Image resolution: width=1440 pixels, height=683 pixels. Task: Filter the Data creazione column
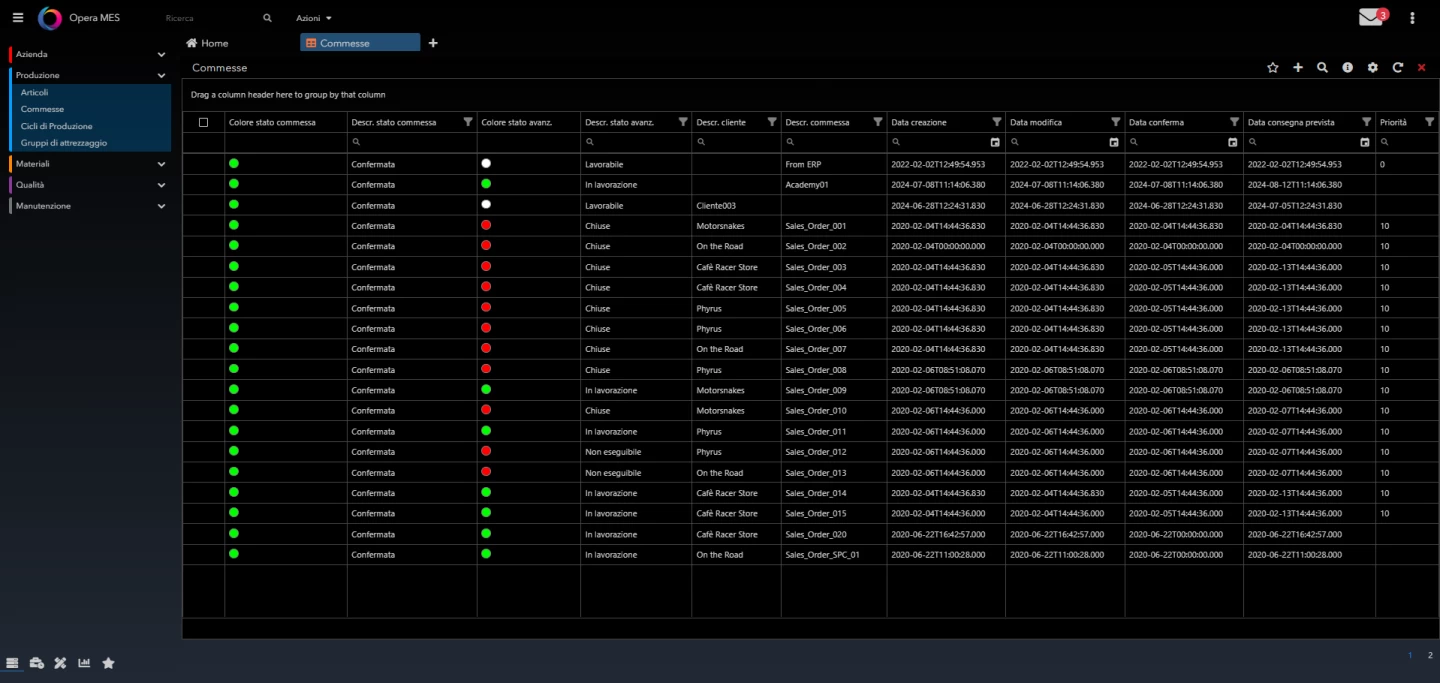(997, 122)
